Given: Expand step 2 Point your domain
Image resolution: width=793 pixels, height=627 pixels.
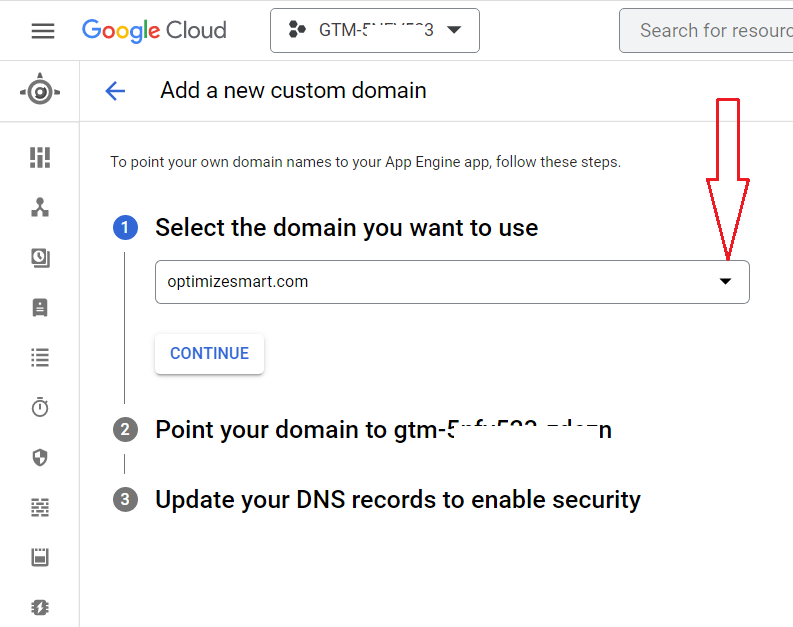Looking at the screenshot, I should coord(383,430).
